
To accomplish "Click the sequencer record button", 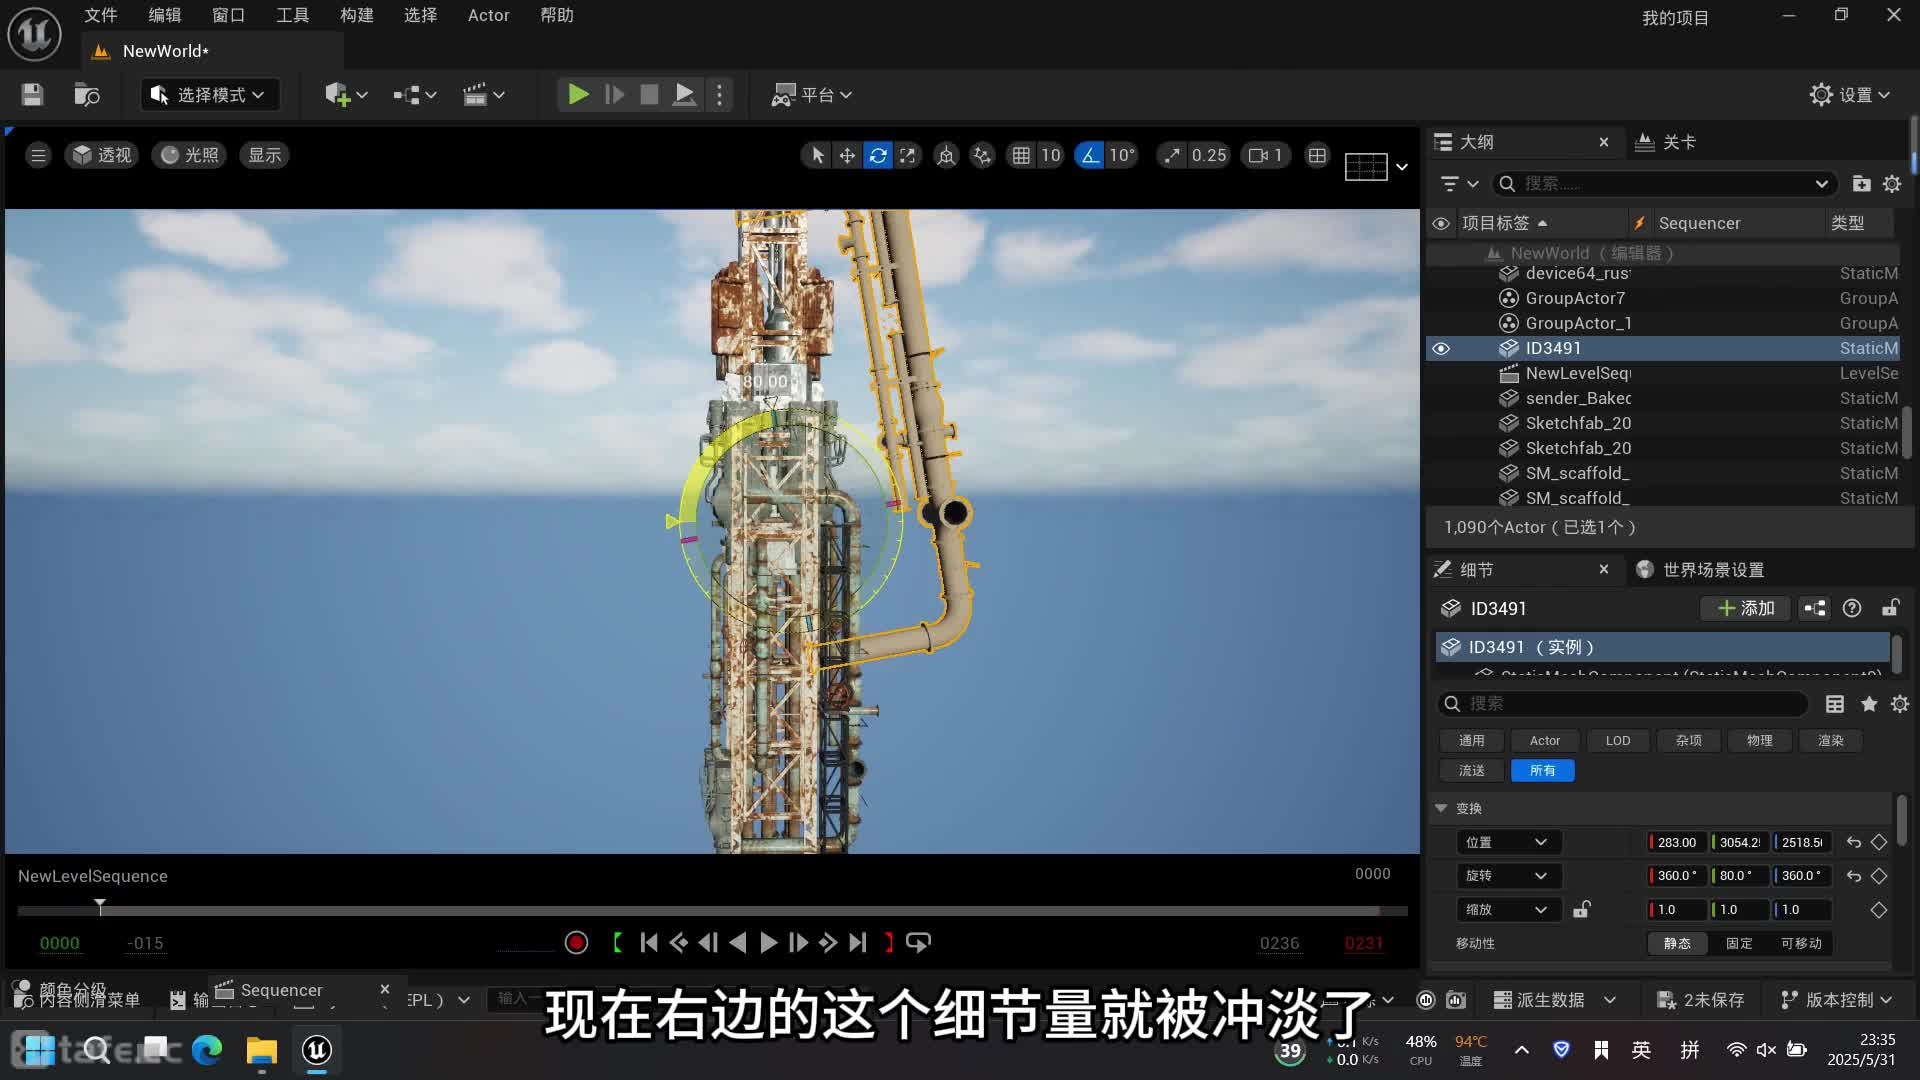I will 576,943.
